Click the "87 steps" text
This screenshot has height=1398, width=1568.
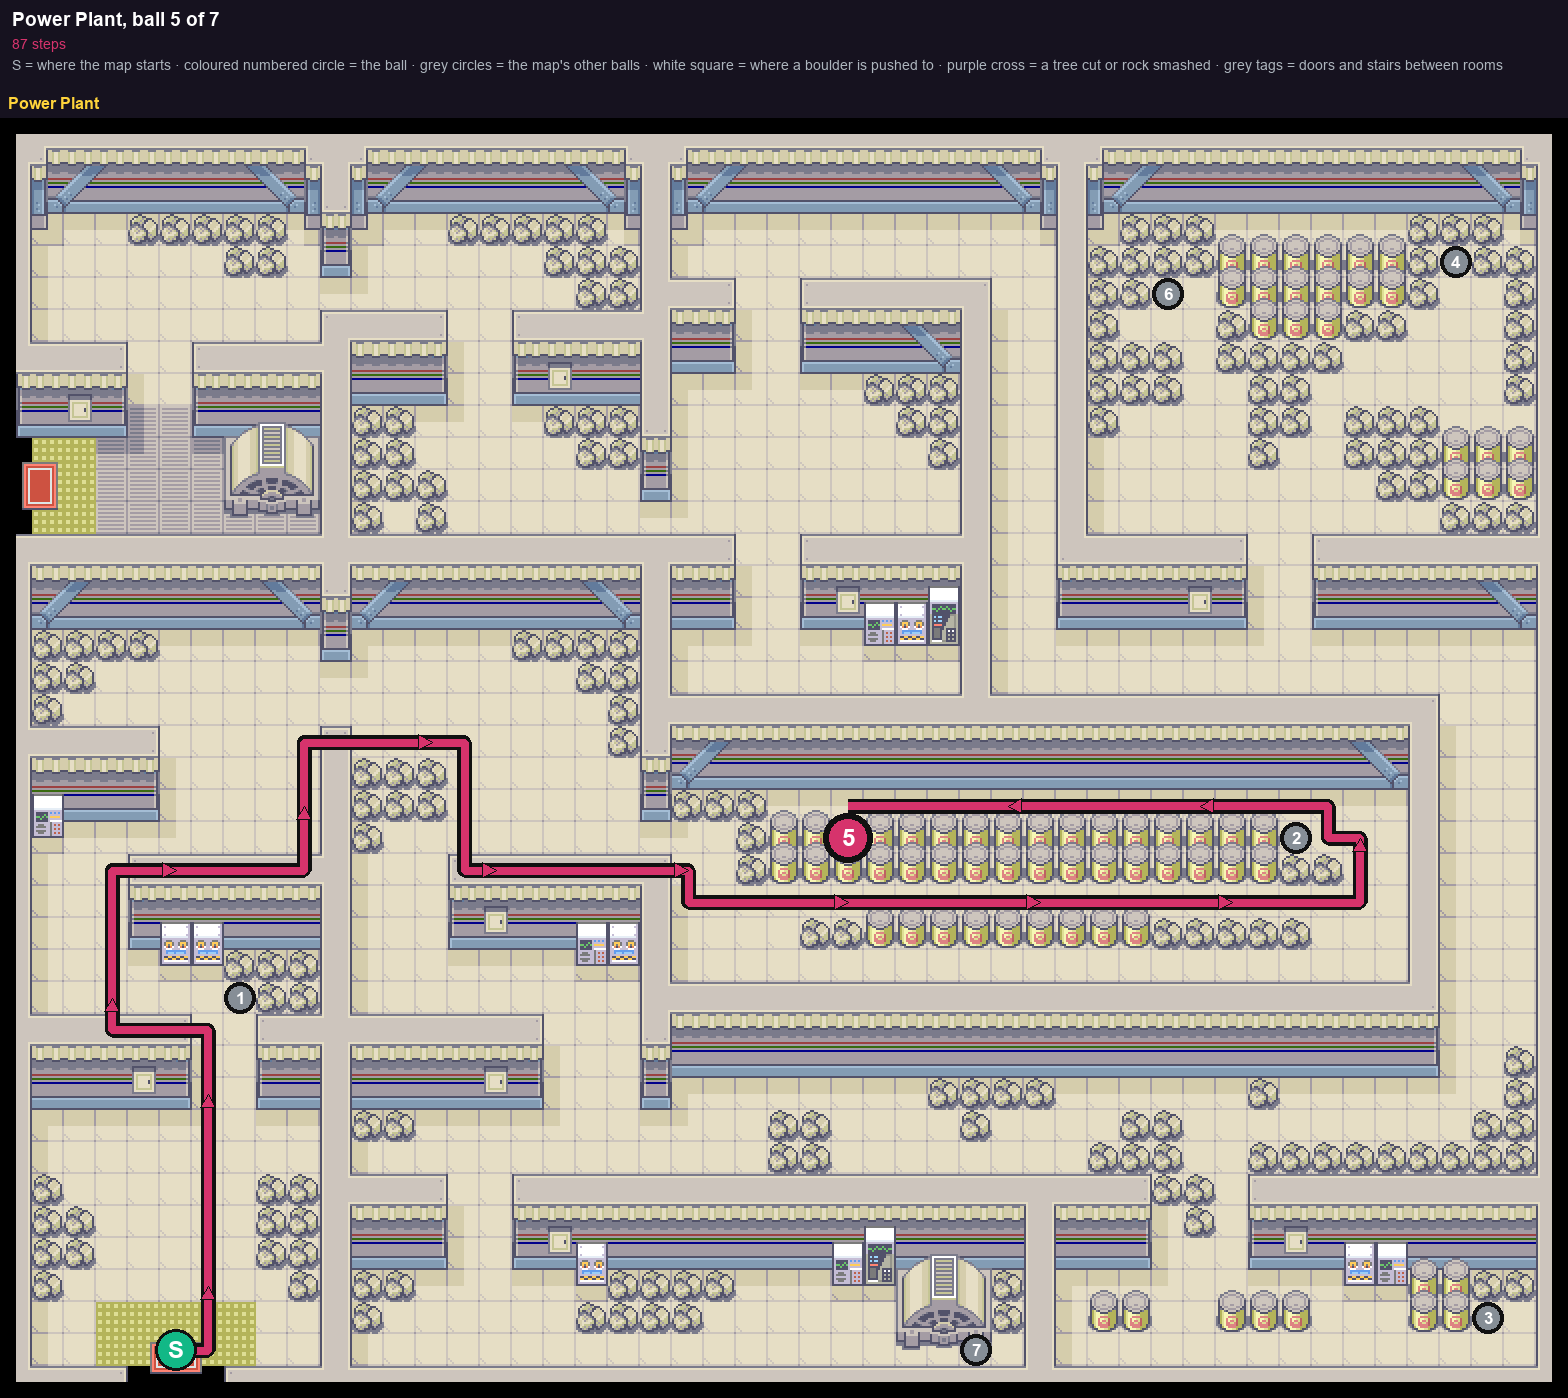pos(39,44)
